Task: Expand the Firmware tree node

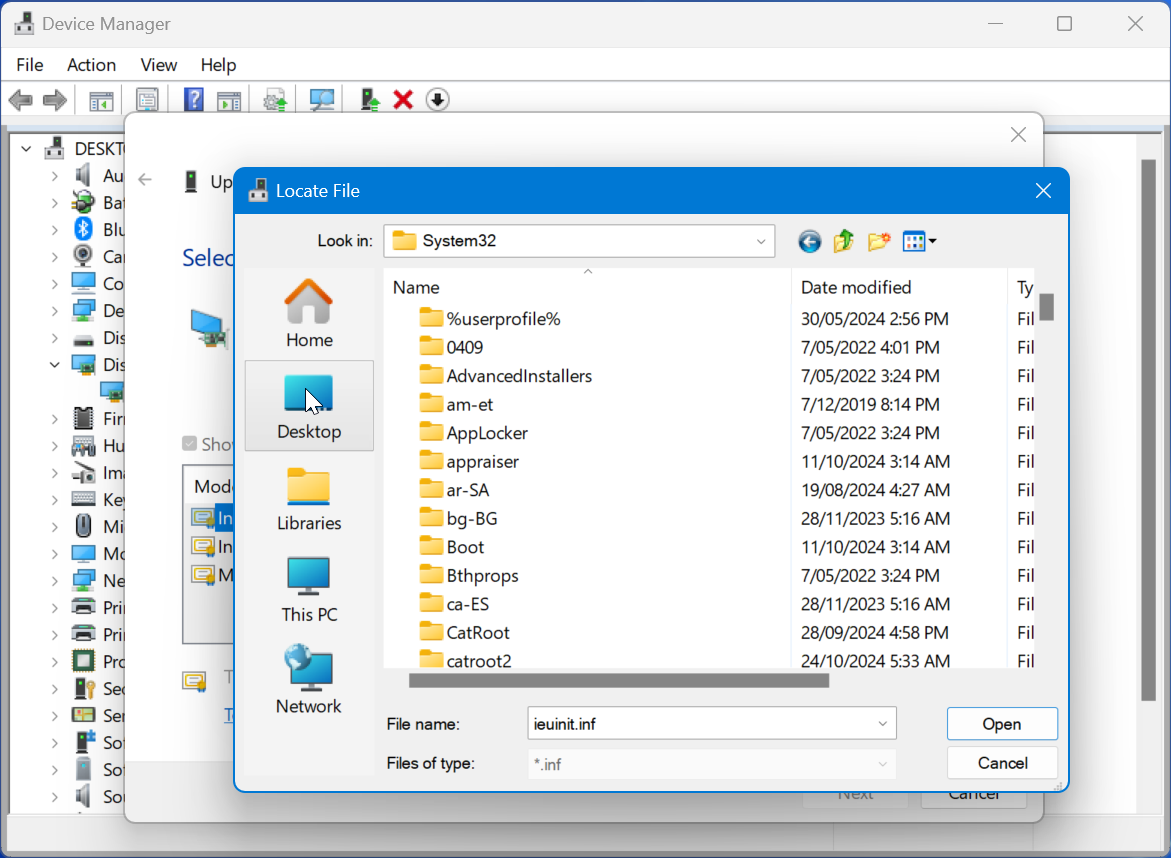Action: pyautogui.click(x=55, y=418)
